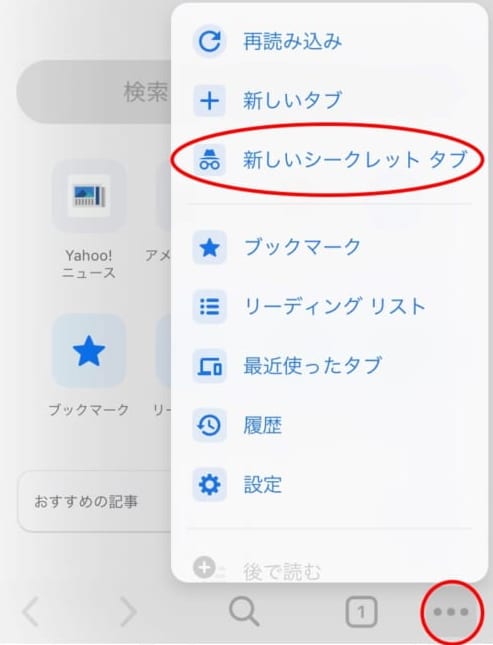
Task: Tap the magnifier search icon in bottom bar
Action: point(244,612)
